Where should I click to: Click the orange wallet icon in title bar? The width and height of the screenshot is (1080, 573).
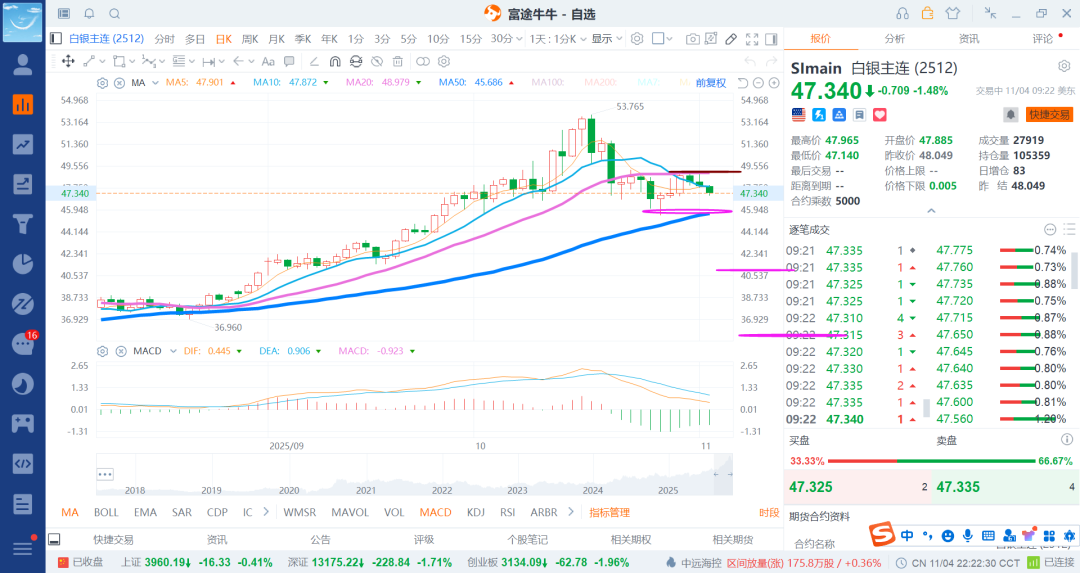point(927,14)
